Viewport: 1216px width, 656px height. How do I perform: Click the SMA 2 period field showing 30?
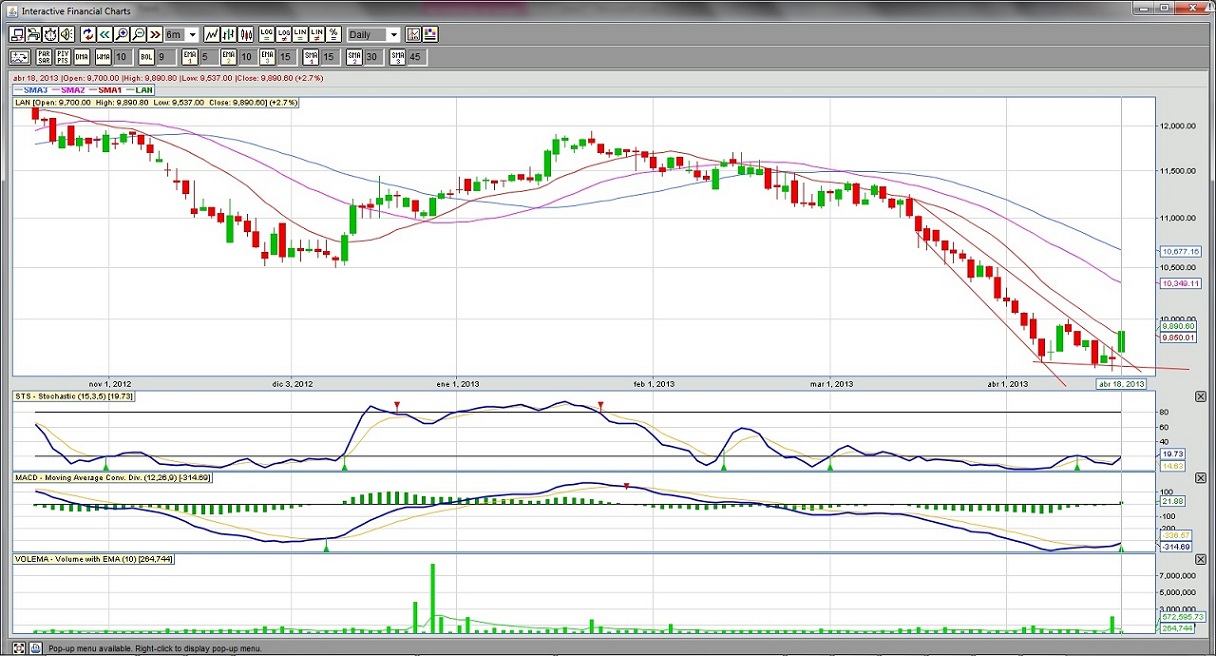[371, 57]
